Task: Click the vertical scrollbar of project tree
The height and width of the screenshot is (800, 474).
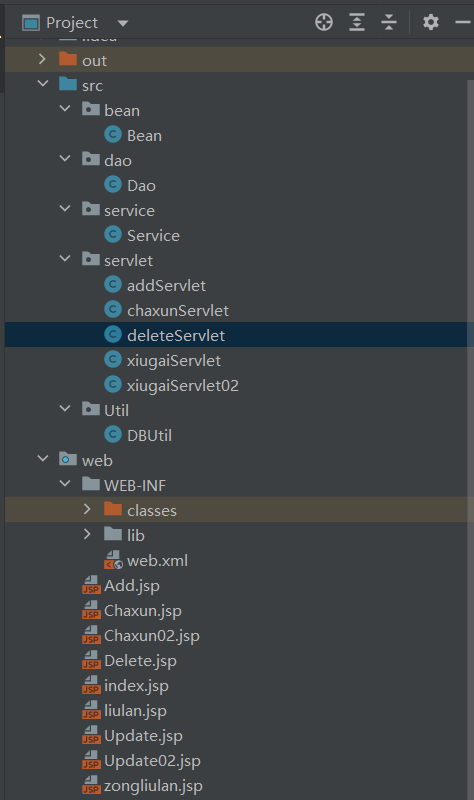Action: pyautogui.click(x=470, y=439)
